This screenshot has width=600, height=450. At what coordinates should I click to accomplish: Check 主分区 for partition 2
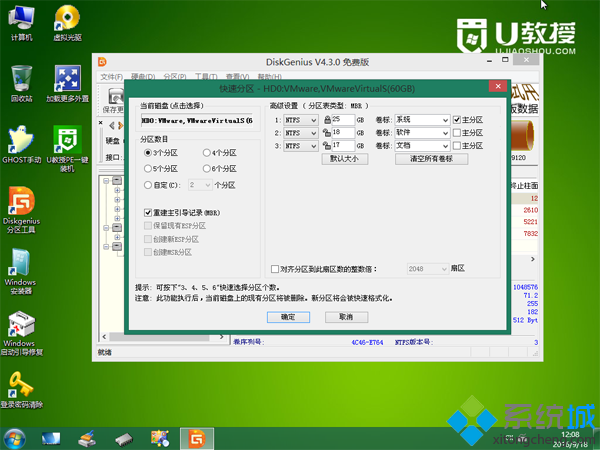457,133
